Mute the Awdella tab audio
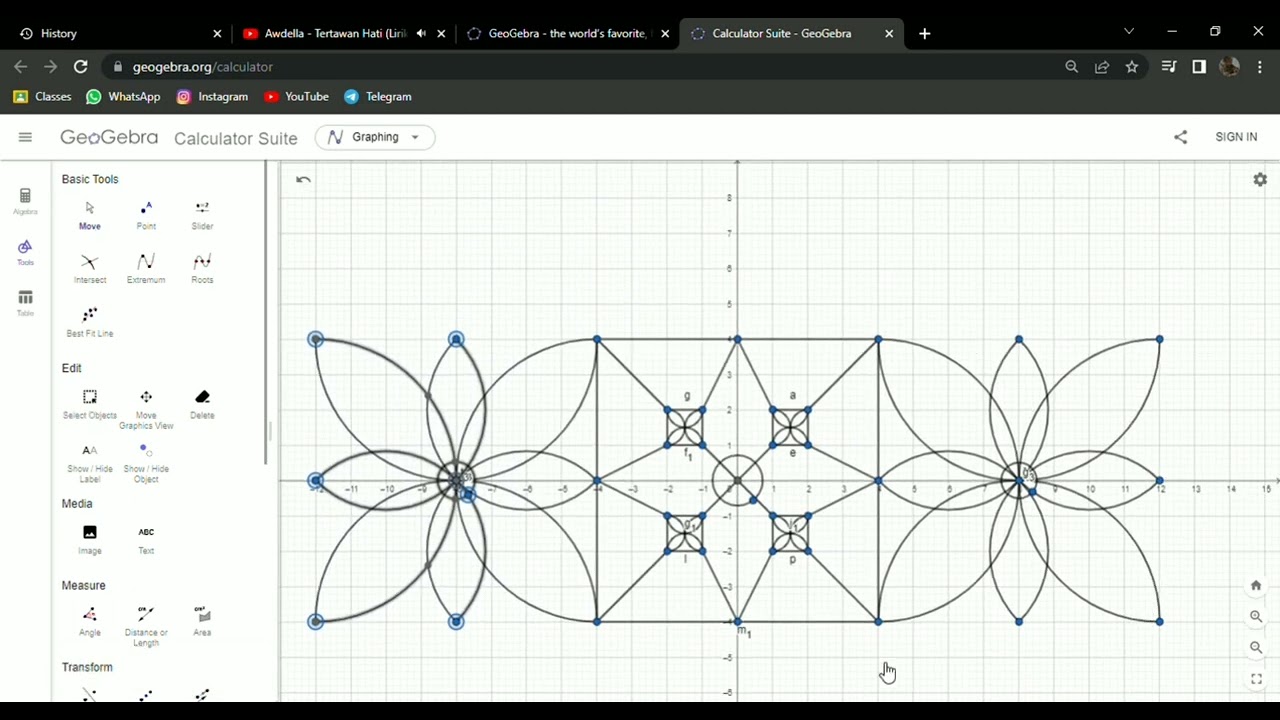The width and height of the screenshot is (1280, 720). [421, 33]
